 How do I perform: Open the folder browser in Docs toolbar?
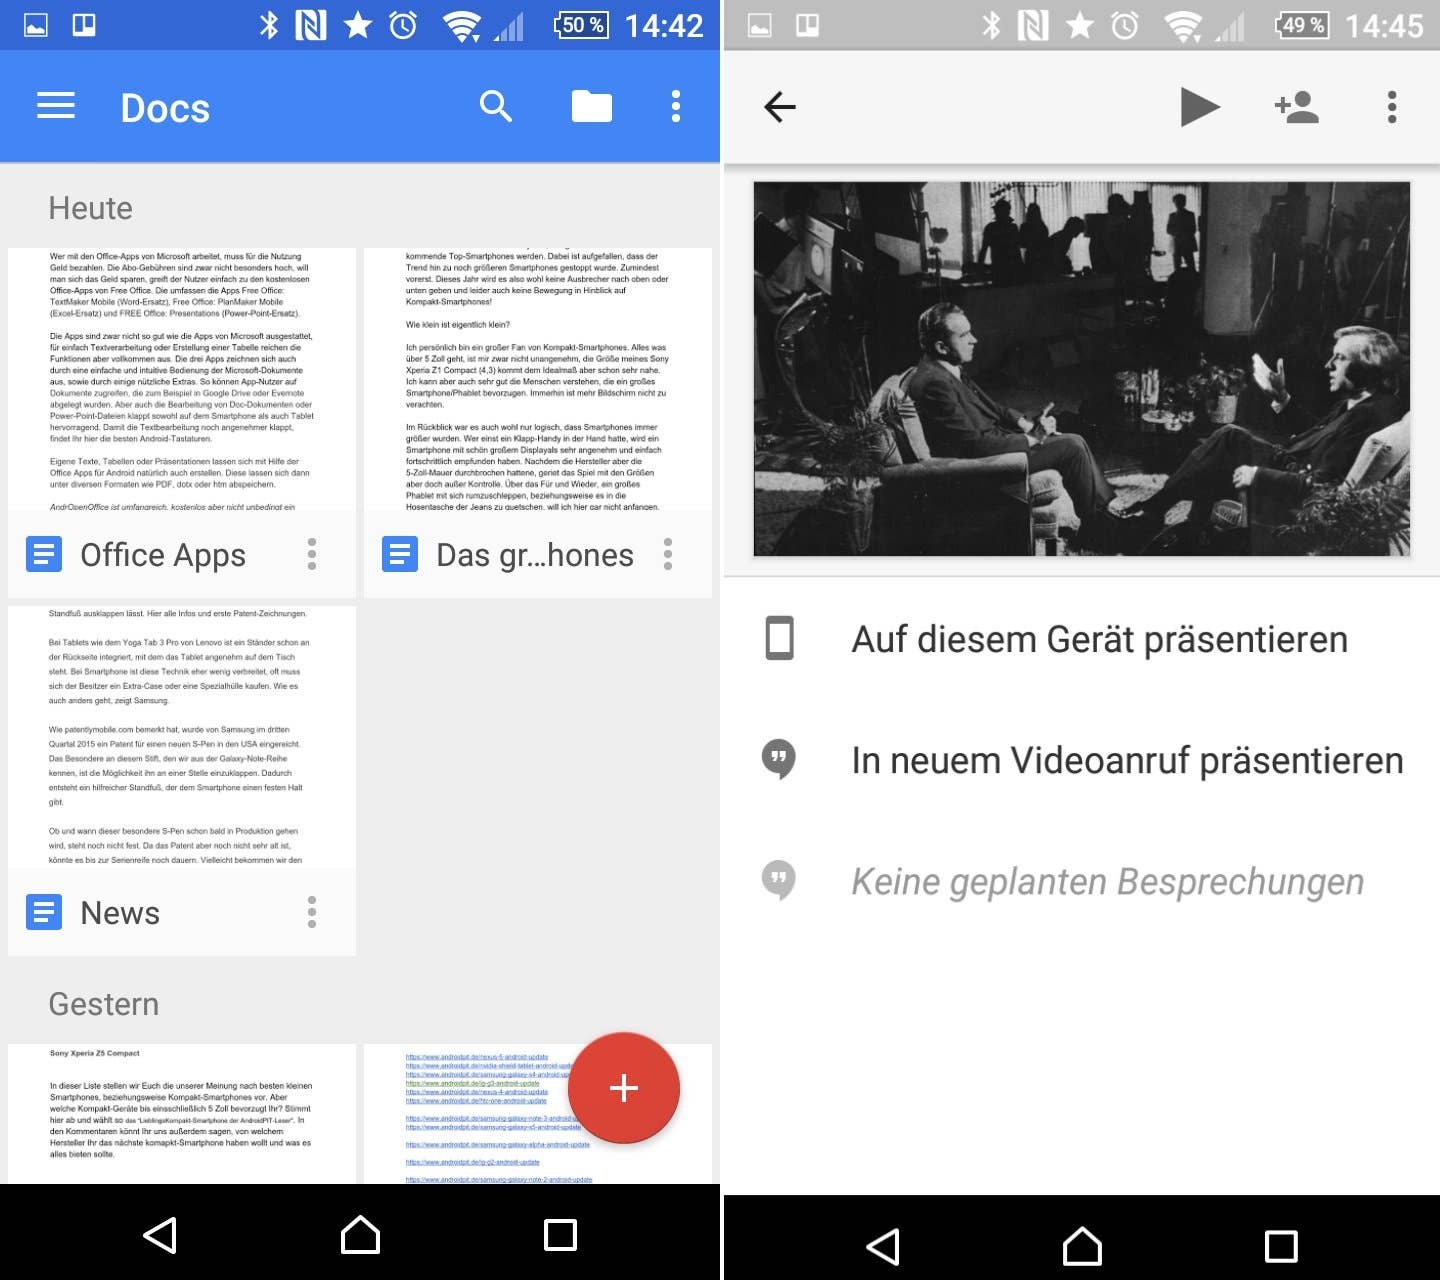coord(591,106)
